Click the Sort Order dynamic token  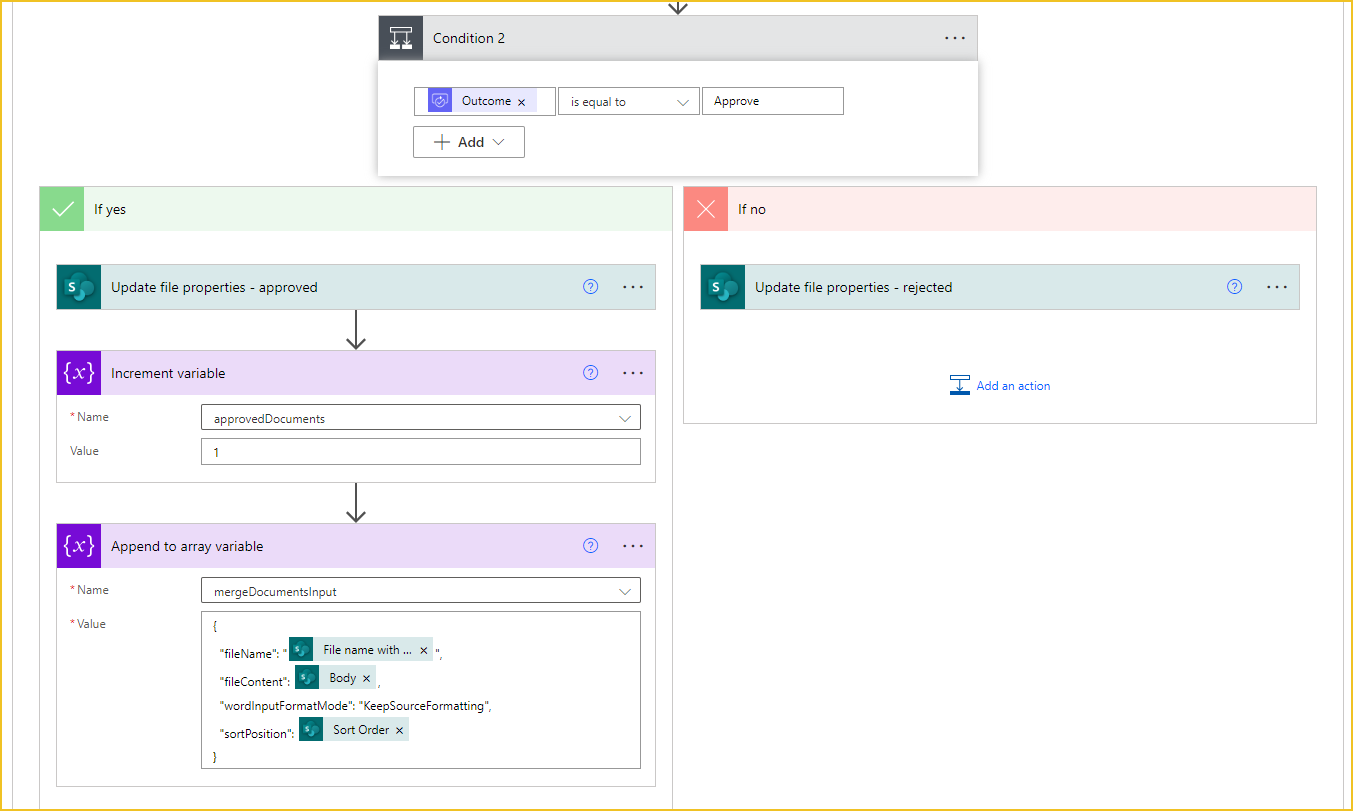coord(354,730)
